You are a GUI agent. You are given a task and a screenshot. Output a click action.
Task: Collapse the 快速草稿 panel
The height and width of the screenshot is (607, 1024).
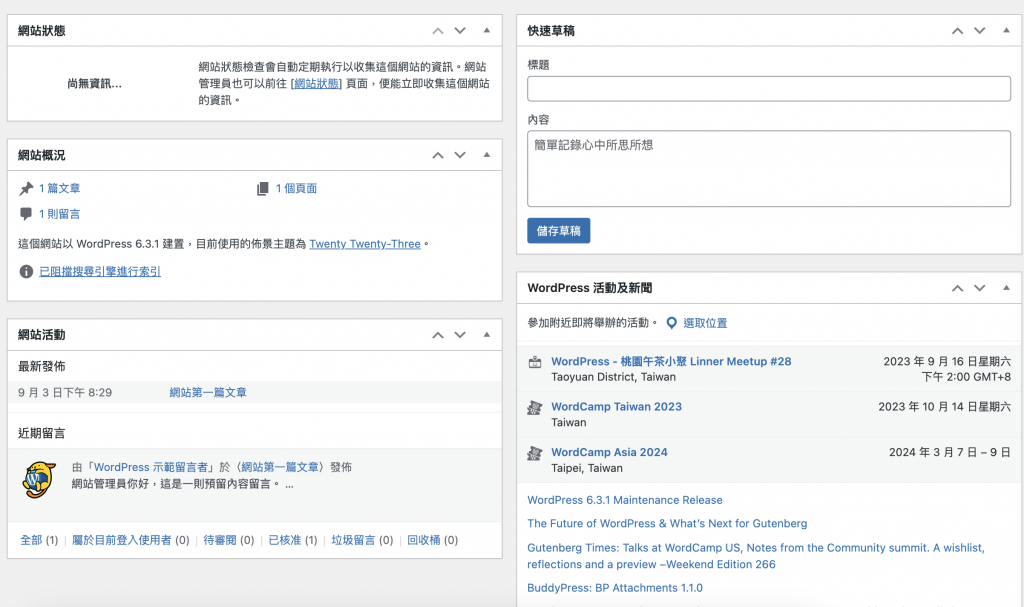[x=1006, y=30]
